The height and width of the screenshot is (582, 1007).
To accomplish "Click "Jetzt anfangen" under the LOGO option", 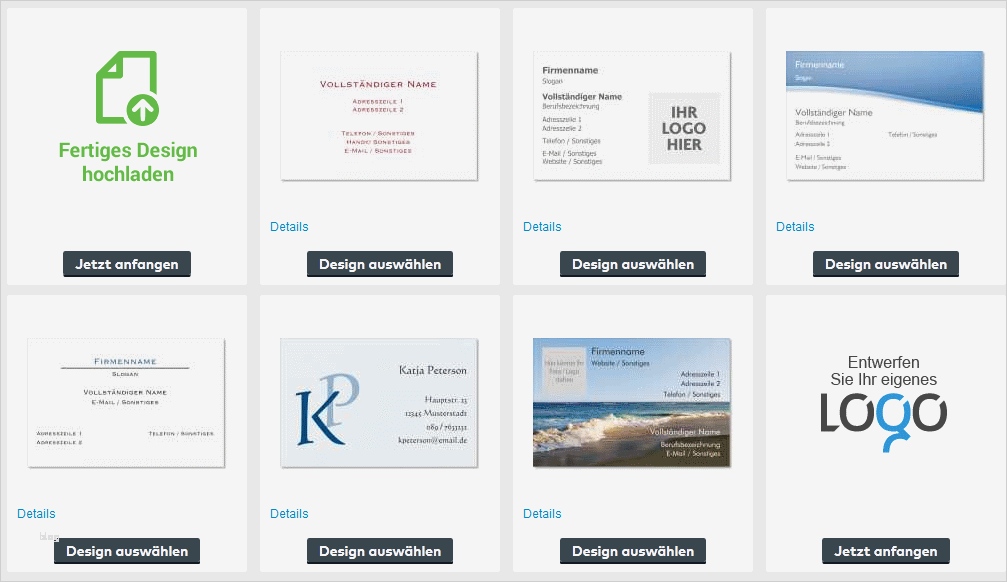I will pyautogui.click(x=885, y=551).
